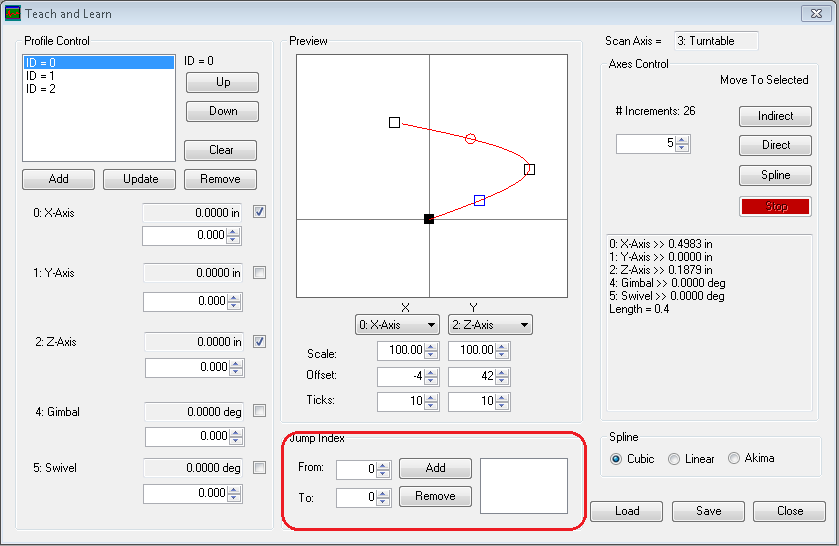Click the Jump Index Add button
The image size is (839, 546).
coord(435,468)
